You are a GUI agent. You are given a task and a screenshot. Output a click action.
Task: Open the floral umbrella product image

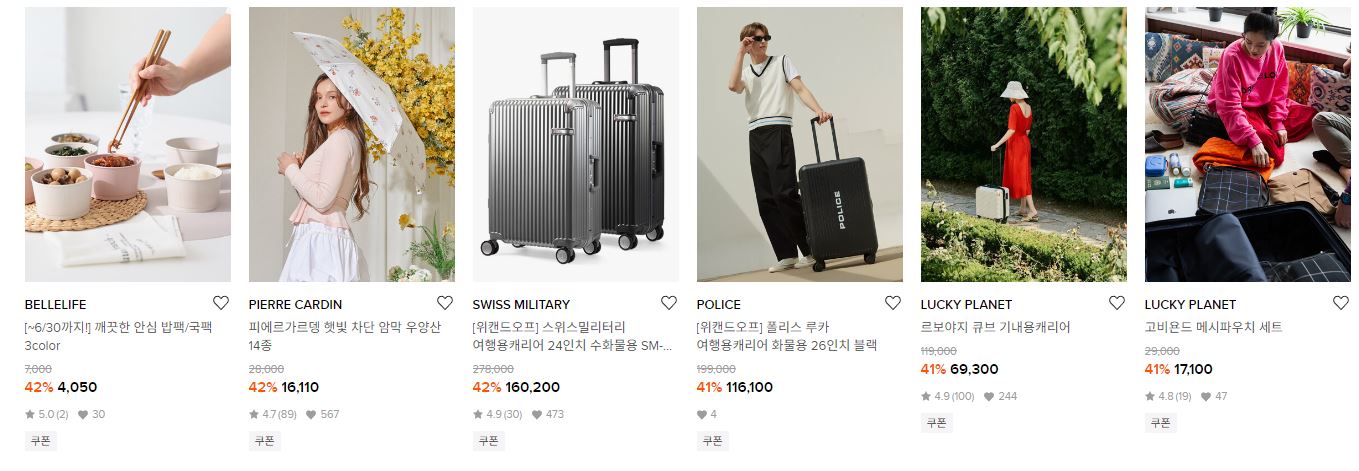pyautogui.click(x=352, y=145)
